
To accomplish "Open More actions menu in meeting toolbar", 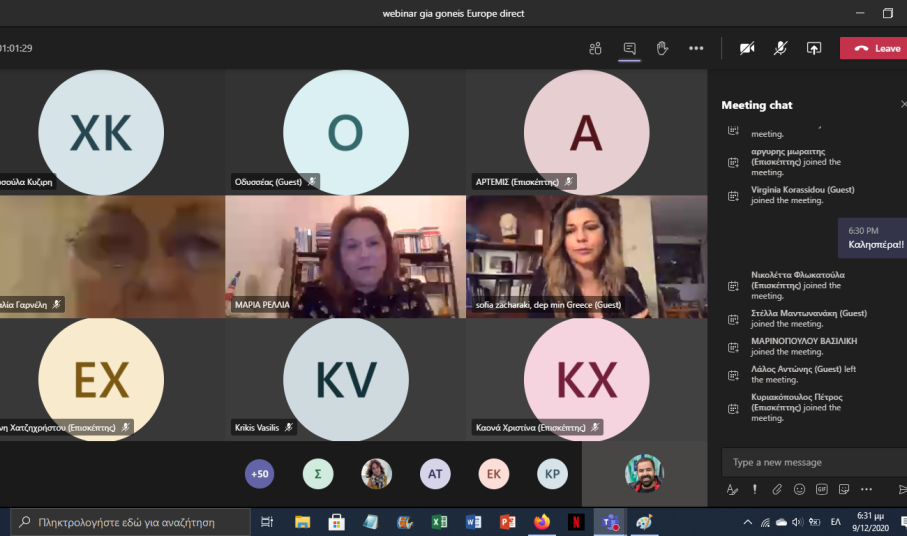I will click(x=696, y=48).
